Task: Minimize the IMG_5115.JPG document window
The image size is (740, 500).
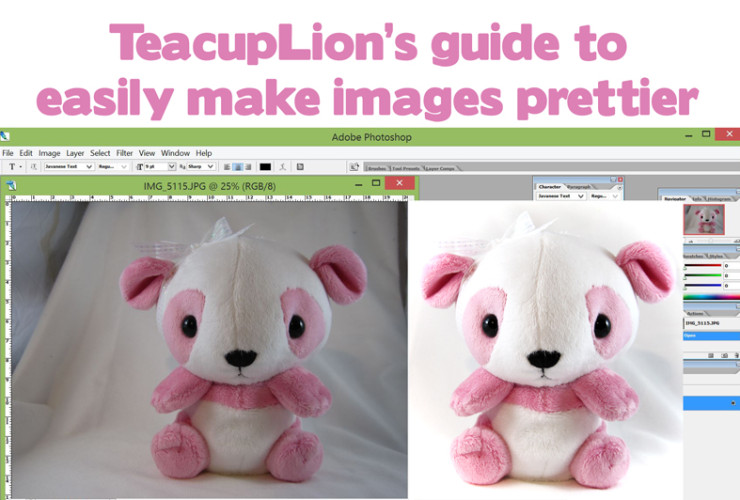Action: point(359,185)
